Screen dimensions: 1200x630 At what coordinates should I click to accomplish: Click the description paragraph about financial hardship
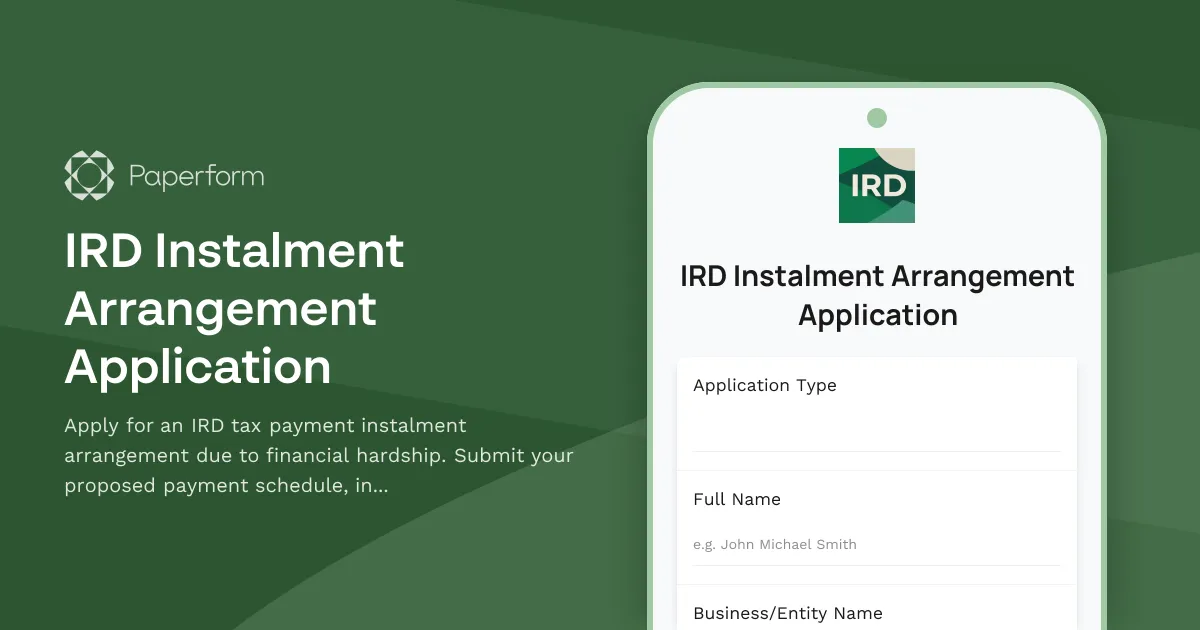318,455
